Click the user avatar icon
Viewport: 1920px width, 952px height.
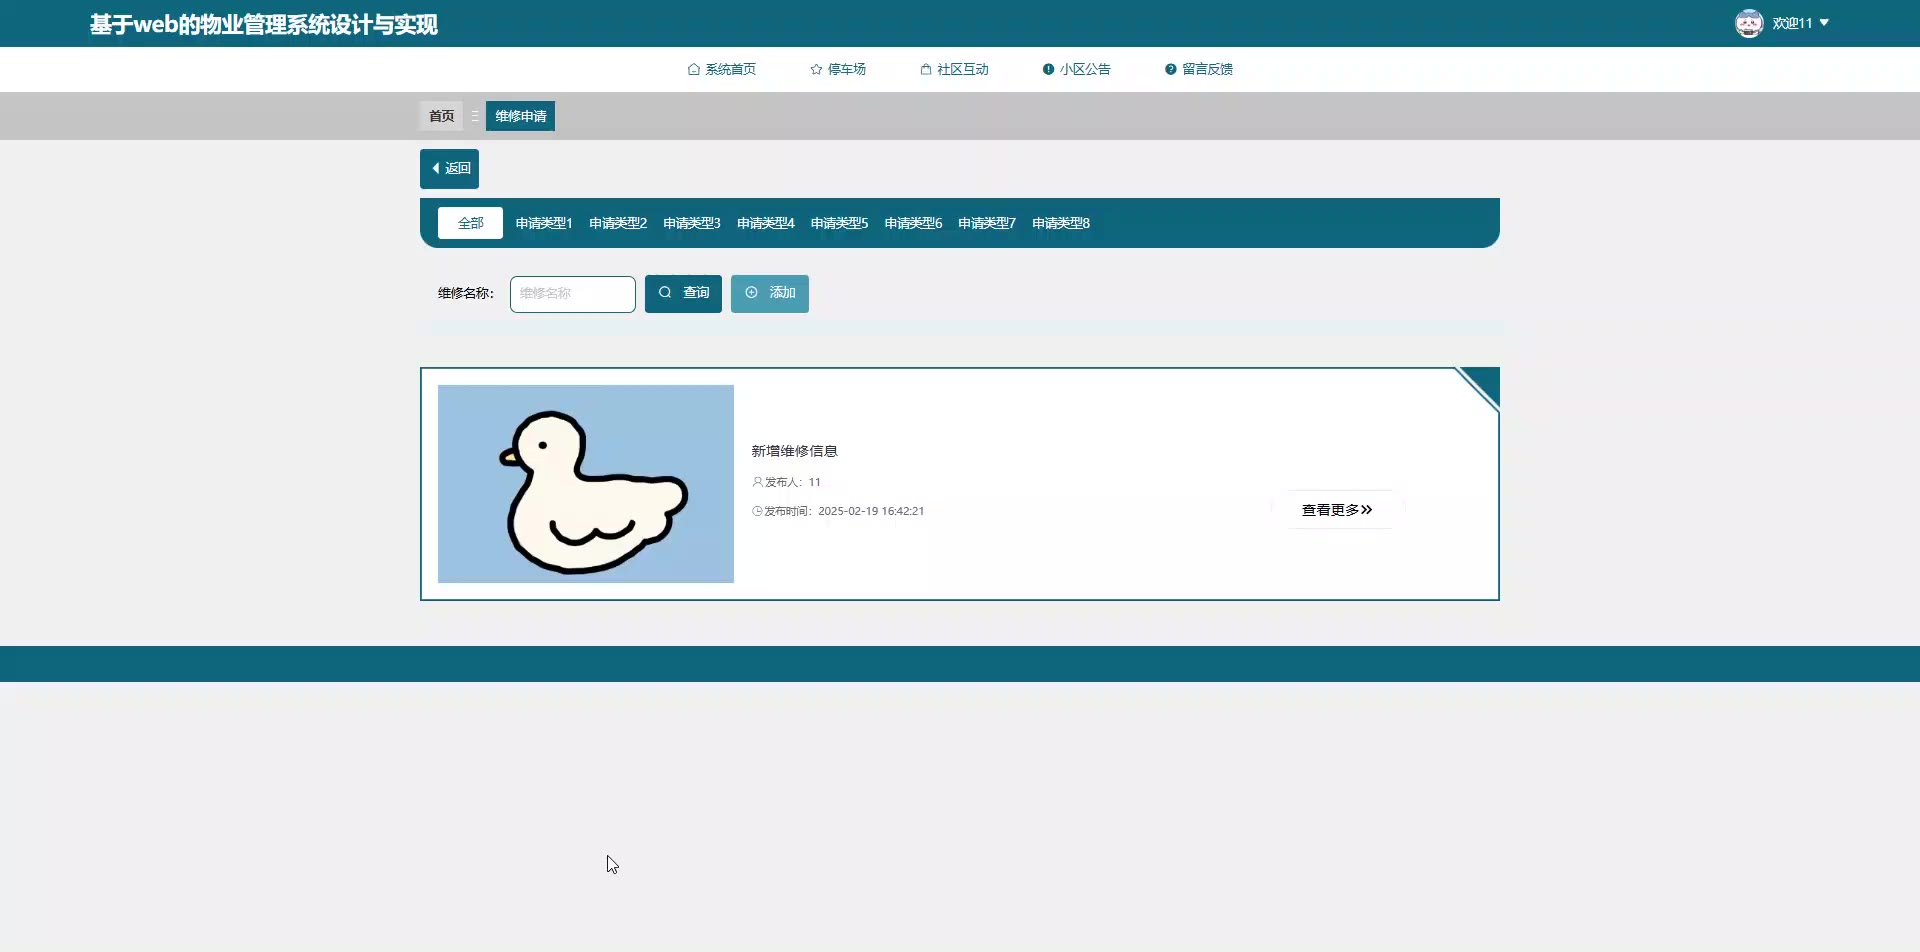pyautogui.click(x=1749, y=23)
